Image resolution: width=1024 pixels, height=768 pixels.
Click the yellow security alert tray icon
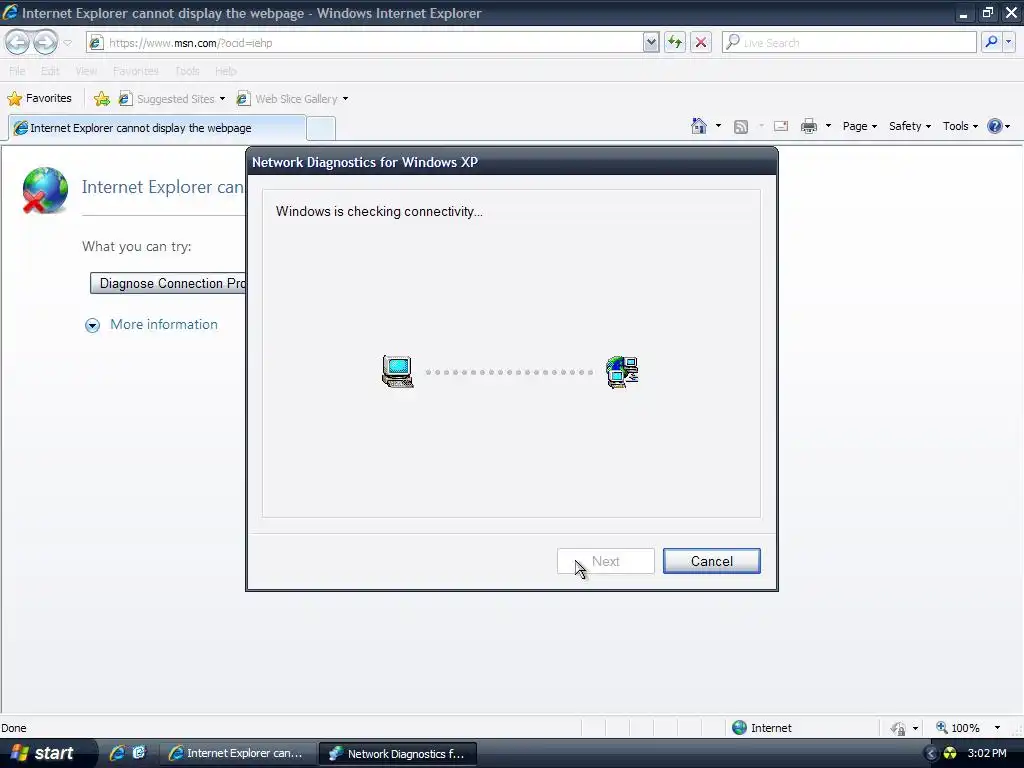(950, 754)
